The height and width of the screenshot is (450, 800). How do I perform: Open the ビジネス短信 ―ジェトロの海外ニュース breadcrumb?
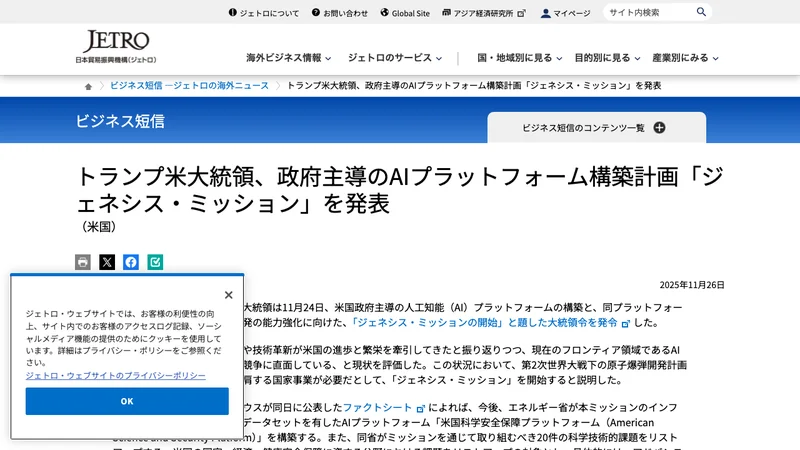189,86
